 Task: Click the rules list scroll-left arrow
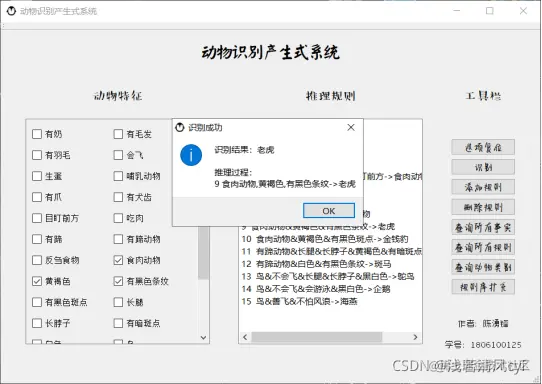click(x=245, y=337)
